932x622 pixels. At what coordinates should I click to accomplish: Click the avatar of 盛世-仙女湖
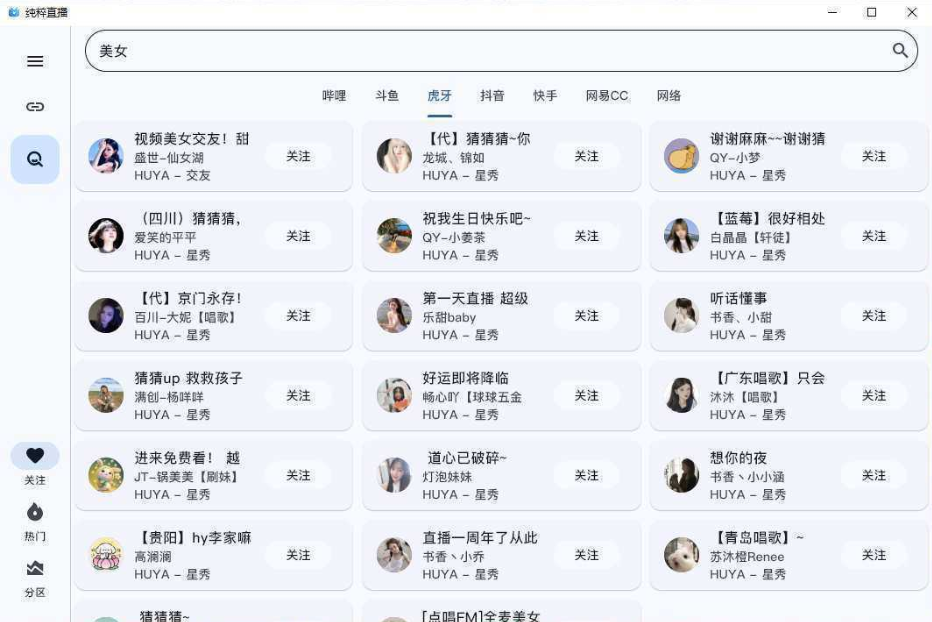pyautogui.click(x=106, y=156)
